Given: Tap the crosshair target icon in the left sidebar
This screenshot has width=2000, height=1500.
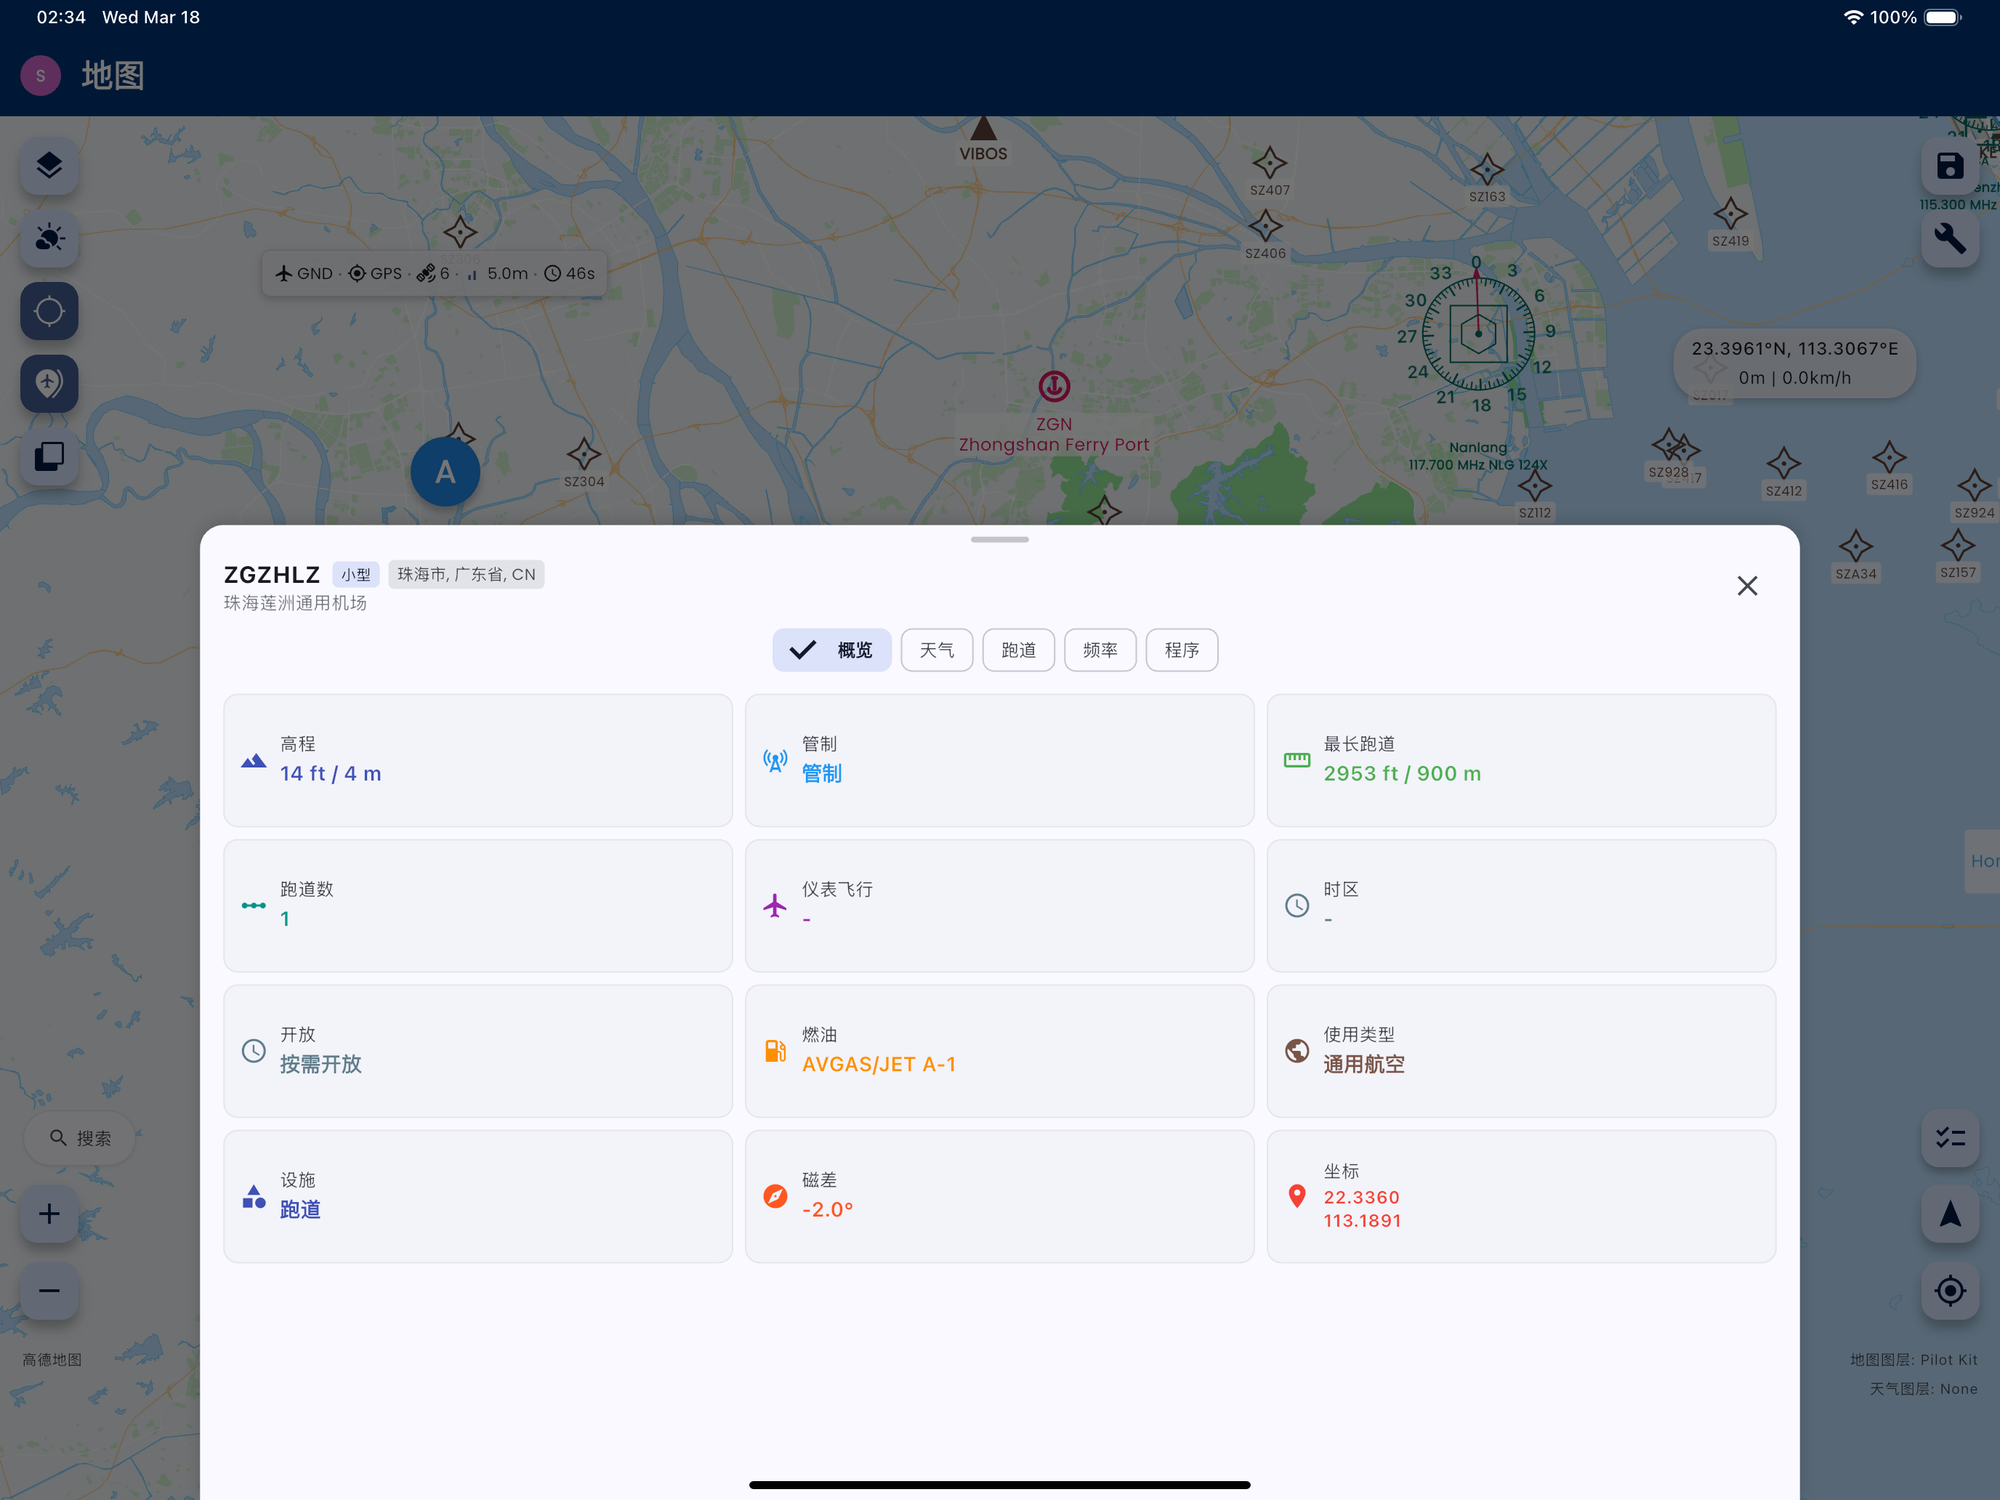Looking at the screenshot, I should click(x=49, y=311).
